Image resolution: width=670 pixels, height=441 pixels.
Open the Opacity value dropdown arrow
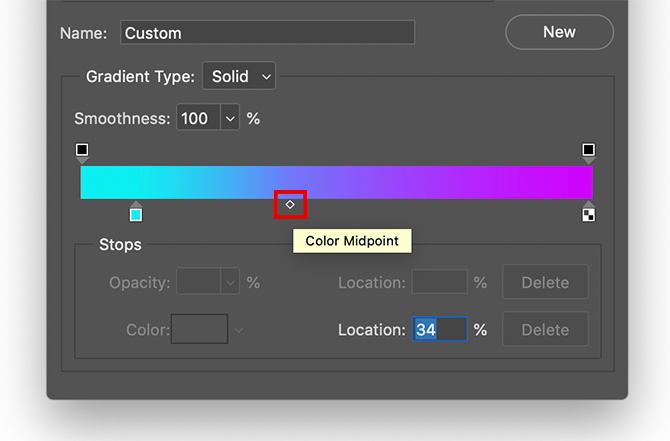[x=231, y=283]
